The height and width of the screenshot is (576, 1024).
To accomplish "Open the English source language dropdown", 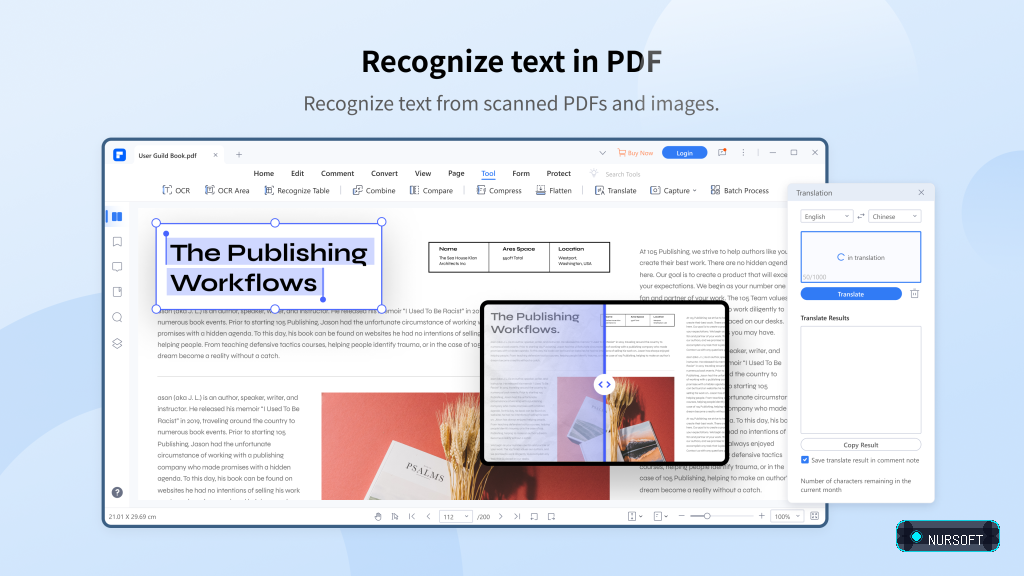I will [x=826, y=216].
